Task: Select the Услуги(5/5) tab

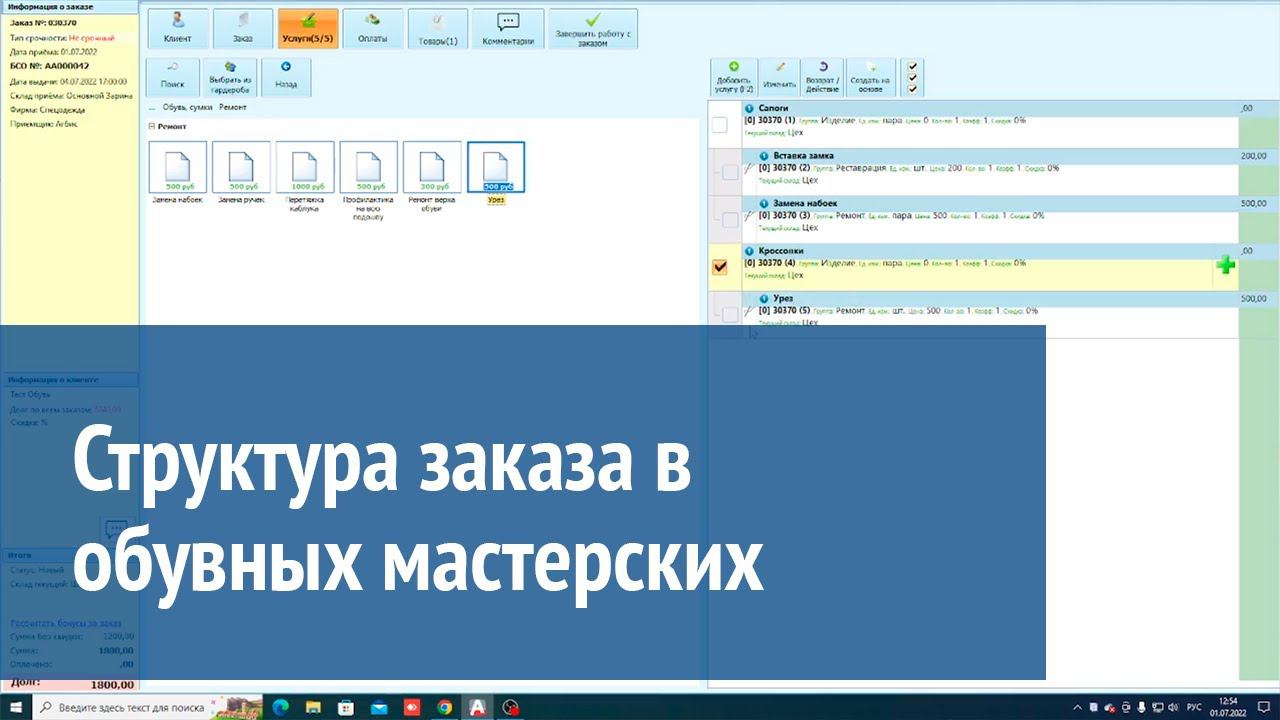Action: pyautogui.click(x=308, y=28)
